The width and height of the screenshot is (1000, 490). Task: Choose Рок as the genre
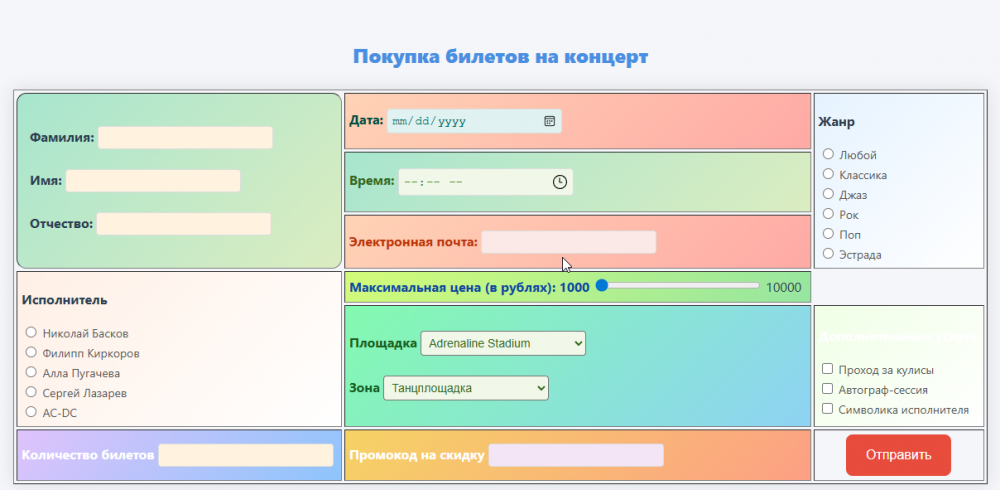(828, 214)
